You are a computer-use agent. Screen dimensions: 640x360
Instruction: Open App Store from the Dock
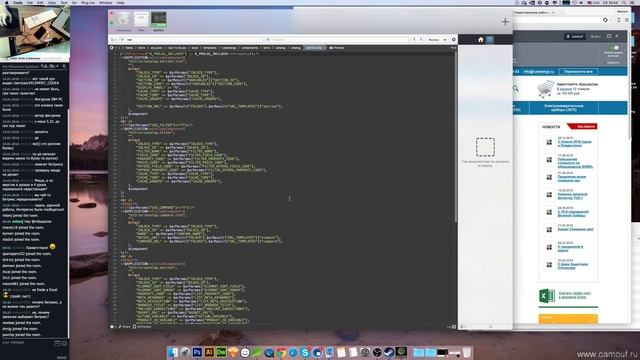(293, 352)
